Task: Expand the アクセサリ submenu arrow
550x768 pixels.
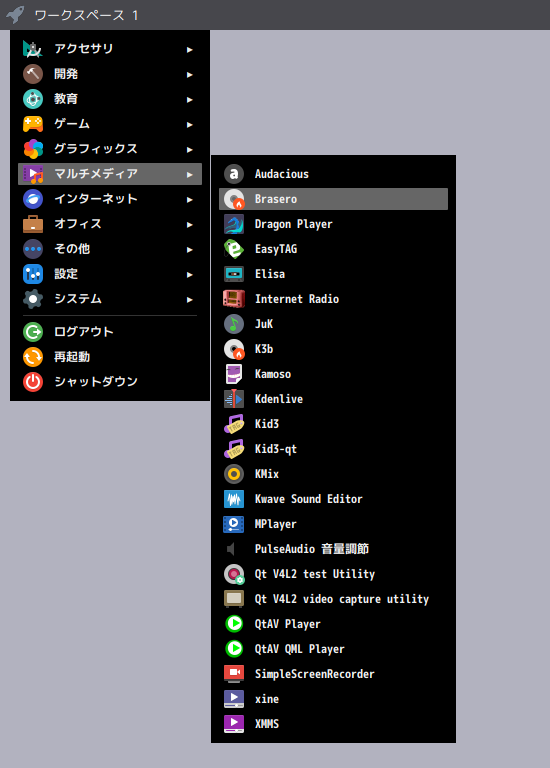Action: tap(190, 49)
